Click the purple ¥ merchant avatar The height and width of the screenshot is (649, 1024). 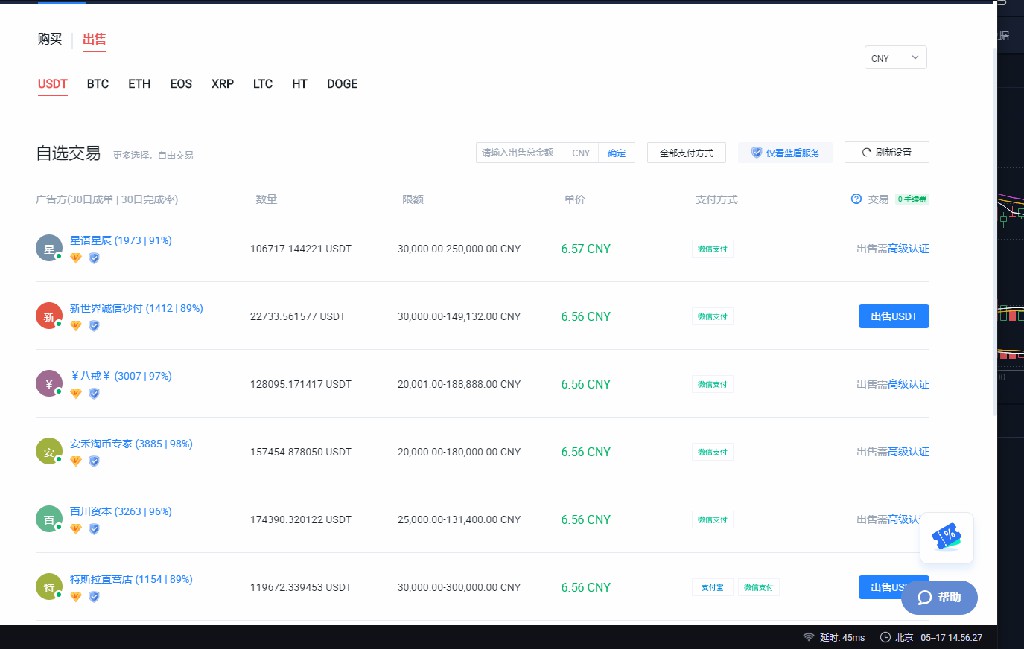coord(49,384)
